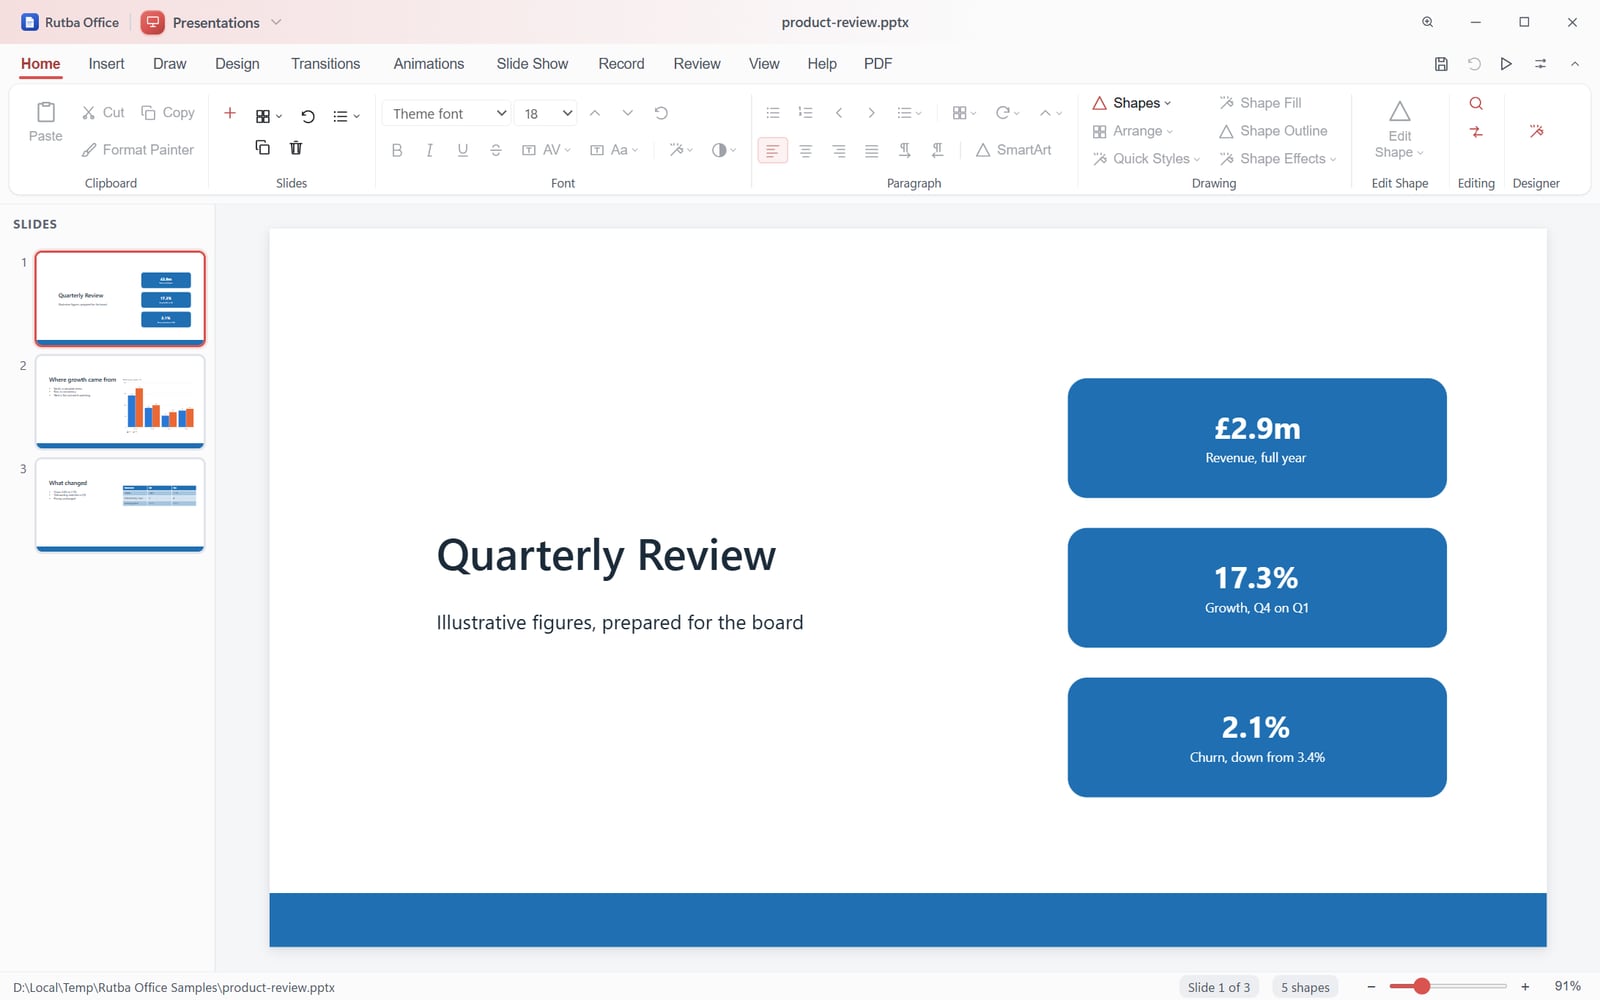Expand the Edit Shape dropdown
The width and height of the screenshot is (1600, 1000).
[1399, 130]
